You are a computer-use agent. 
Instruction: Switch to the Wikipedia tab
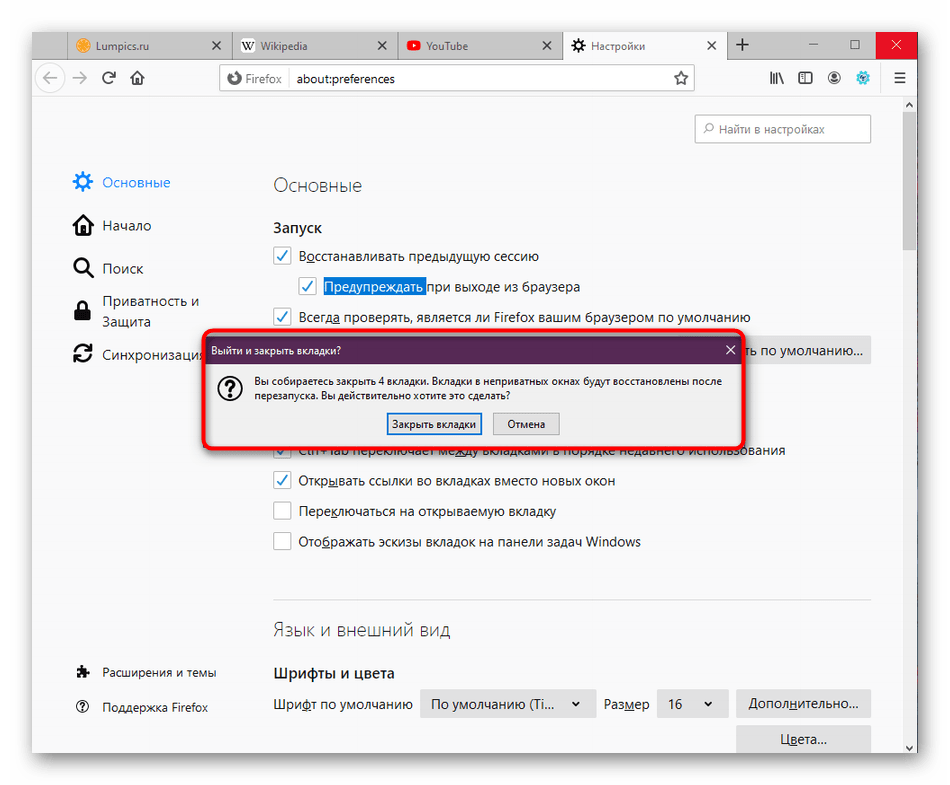click(x=315, y=46)
